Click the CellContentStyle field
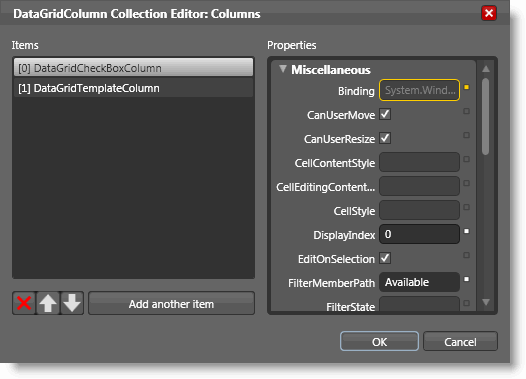This screenshot has width=526, height=379. pos(419,162)
